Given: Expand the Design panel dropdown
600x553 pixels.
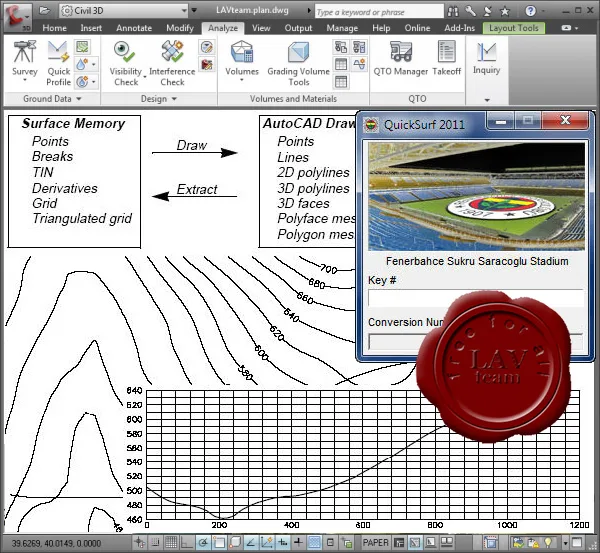Looking at the screenshot, I should click(158, 99).
